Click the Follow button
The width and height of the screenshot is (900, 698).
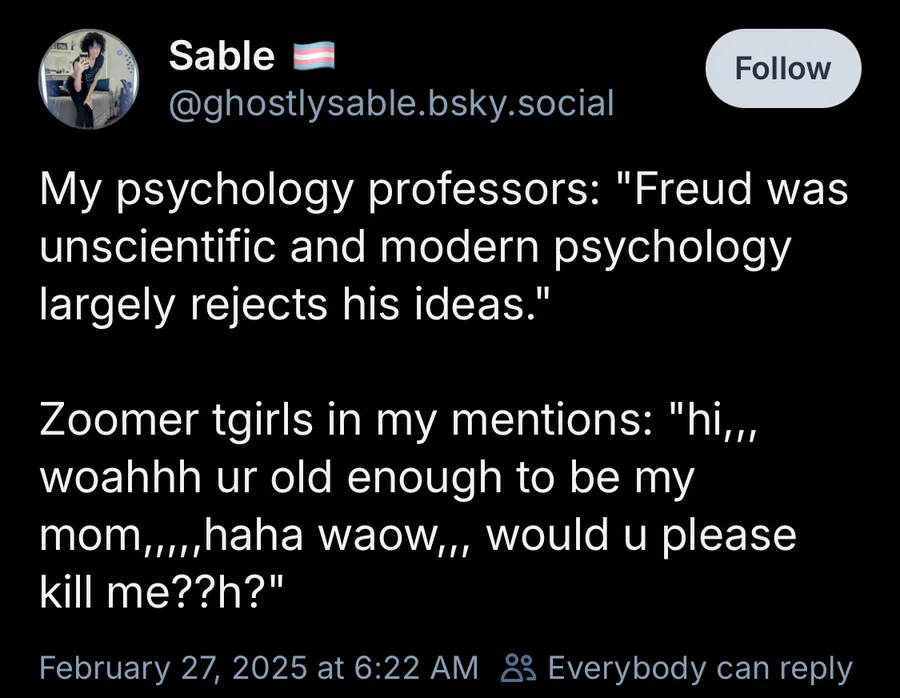(x=782, y=68)
